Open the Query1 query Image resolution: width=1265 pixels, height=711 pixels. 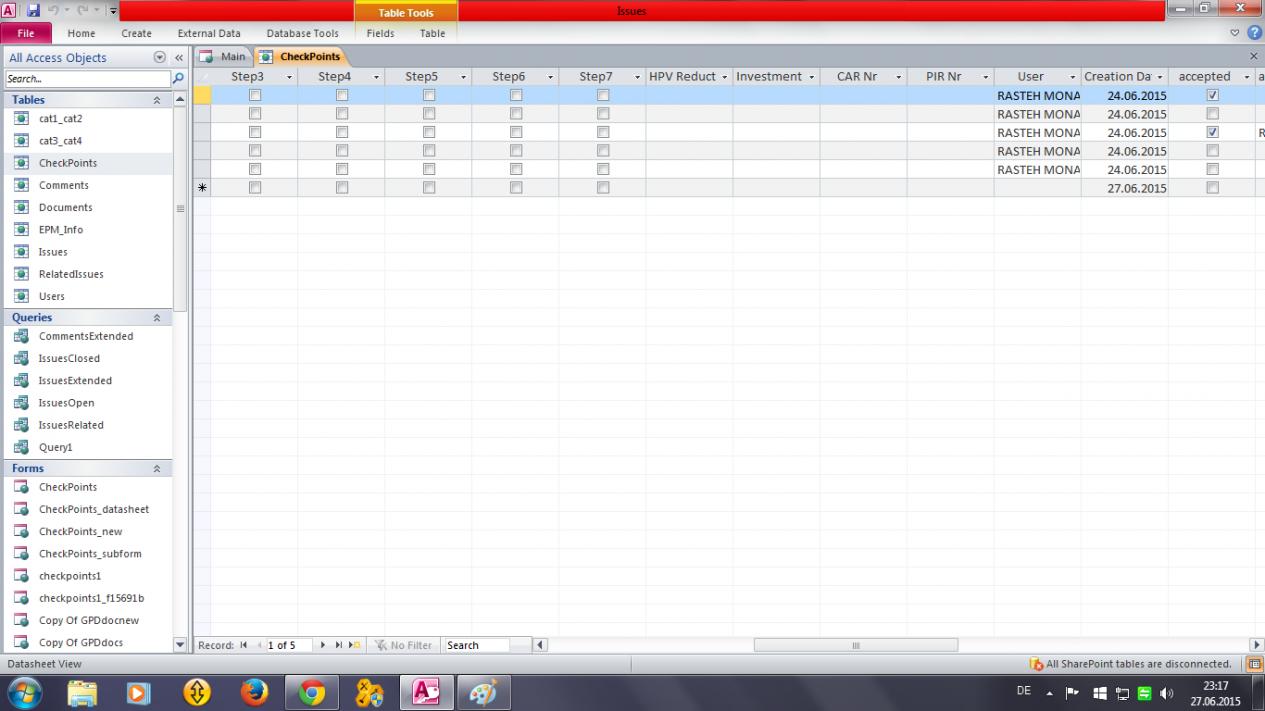[55, 447]
